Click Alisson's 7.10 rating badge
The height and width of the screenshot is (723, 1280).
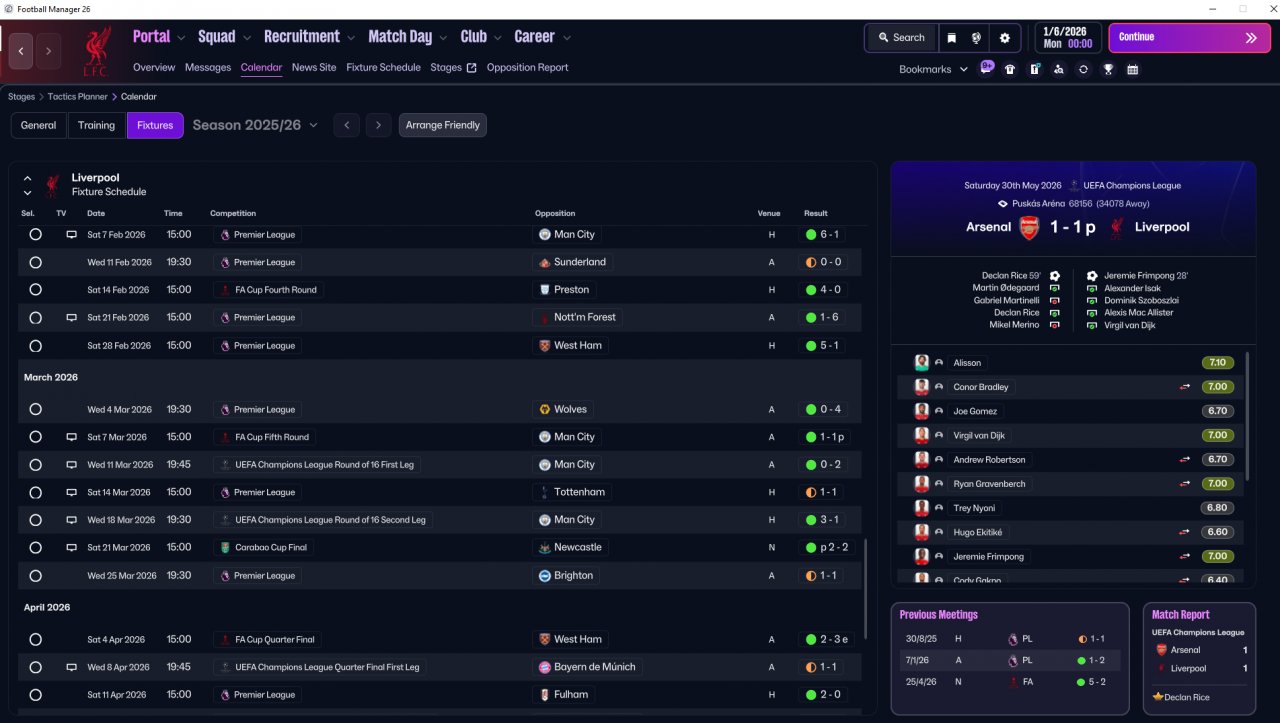tap(1218, 363)
